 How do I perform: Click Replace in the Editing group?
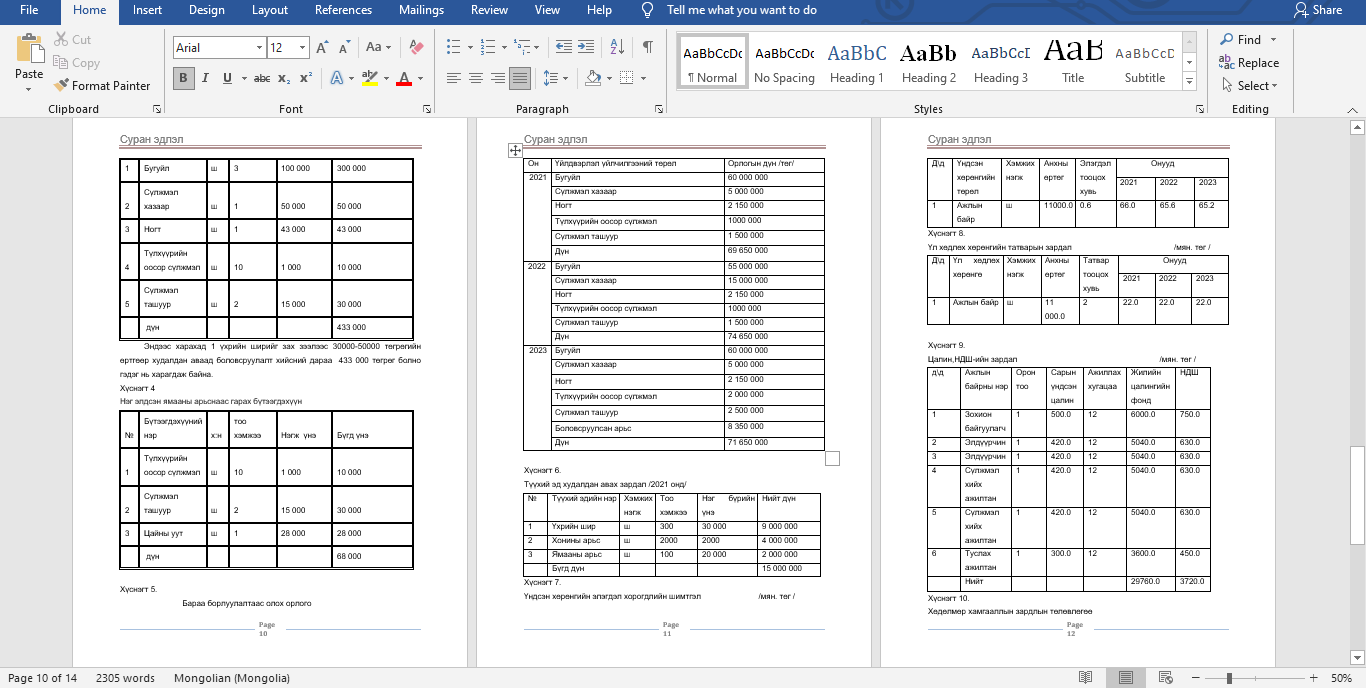coord(1249,63)
